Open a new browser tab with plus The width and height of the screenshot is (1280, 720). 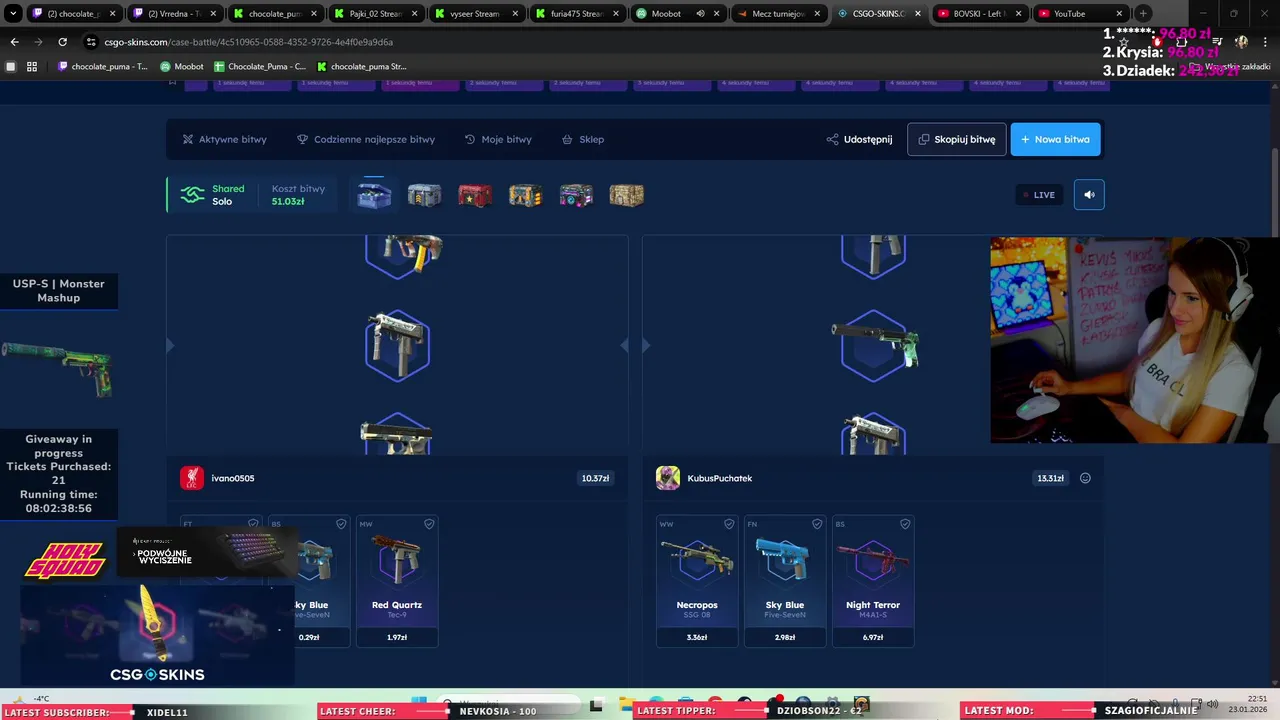click(1143, 14)
